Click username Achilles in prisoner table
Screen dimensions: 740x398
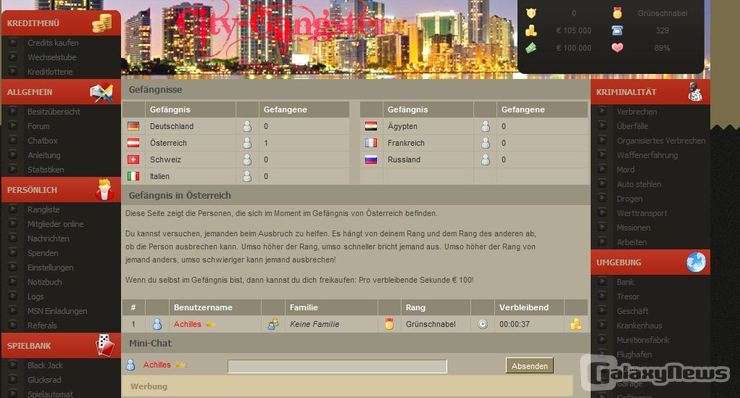click(187, 324)
